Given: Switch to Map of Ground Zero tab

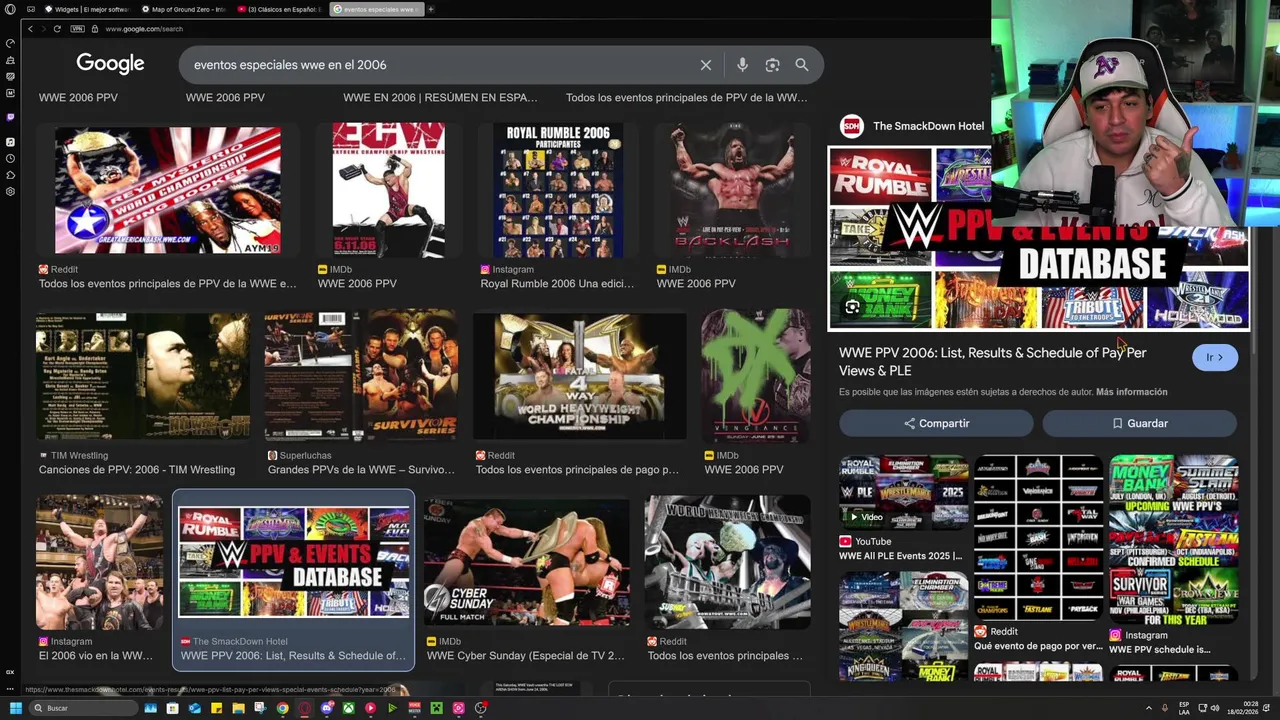Looking at the screenshot, I should point(185,9).
